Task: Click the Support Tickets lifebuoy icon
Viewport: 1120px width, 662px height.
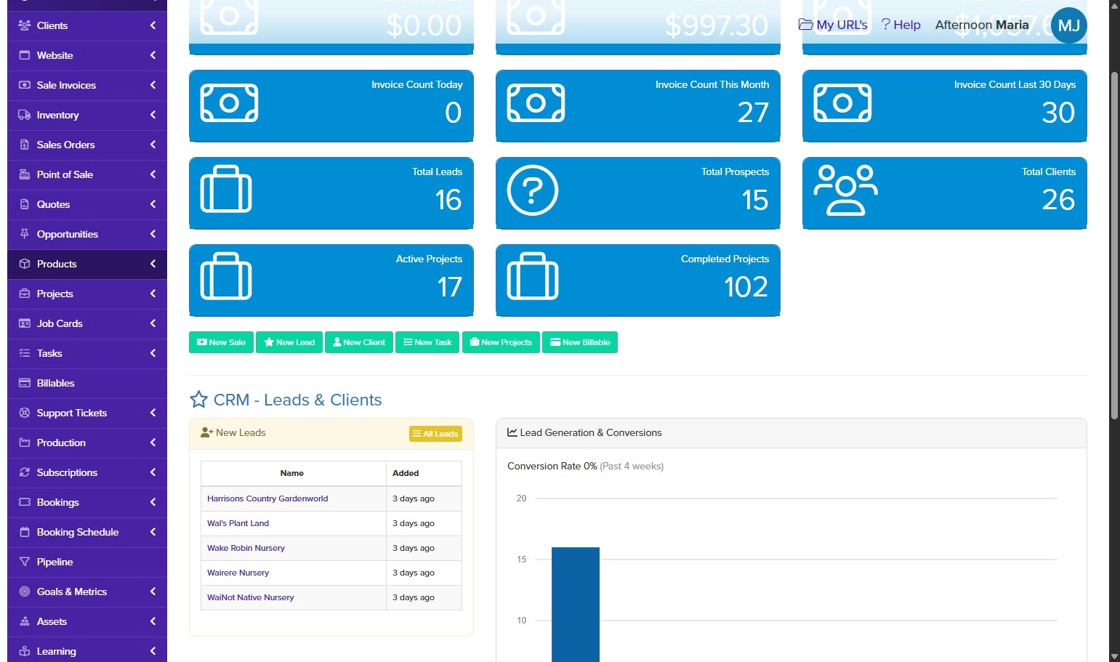Action: pyautogui.click(x=24, y=413)
